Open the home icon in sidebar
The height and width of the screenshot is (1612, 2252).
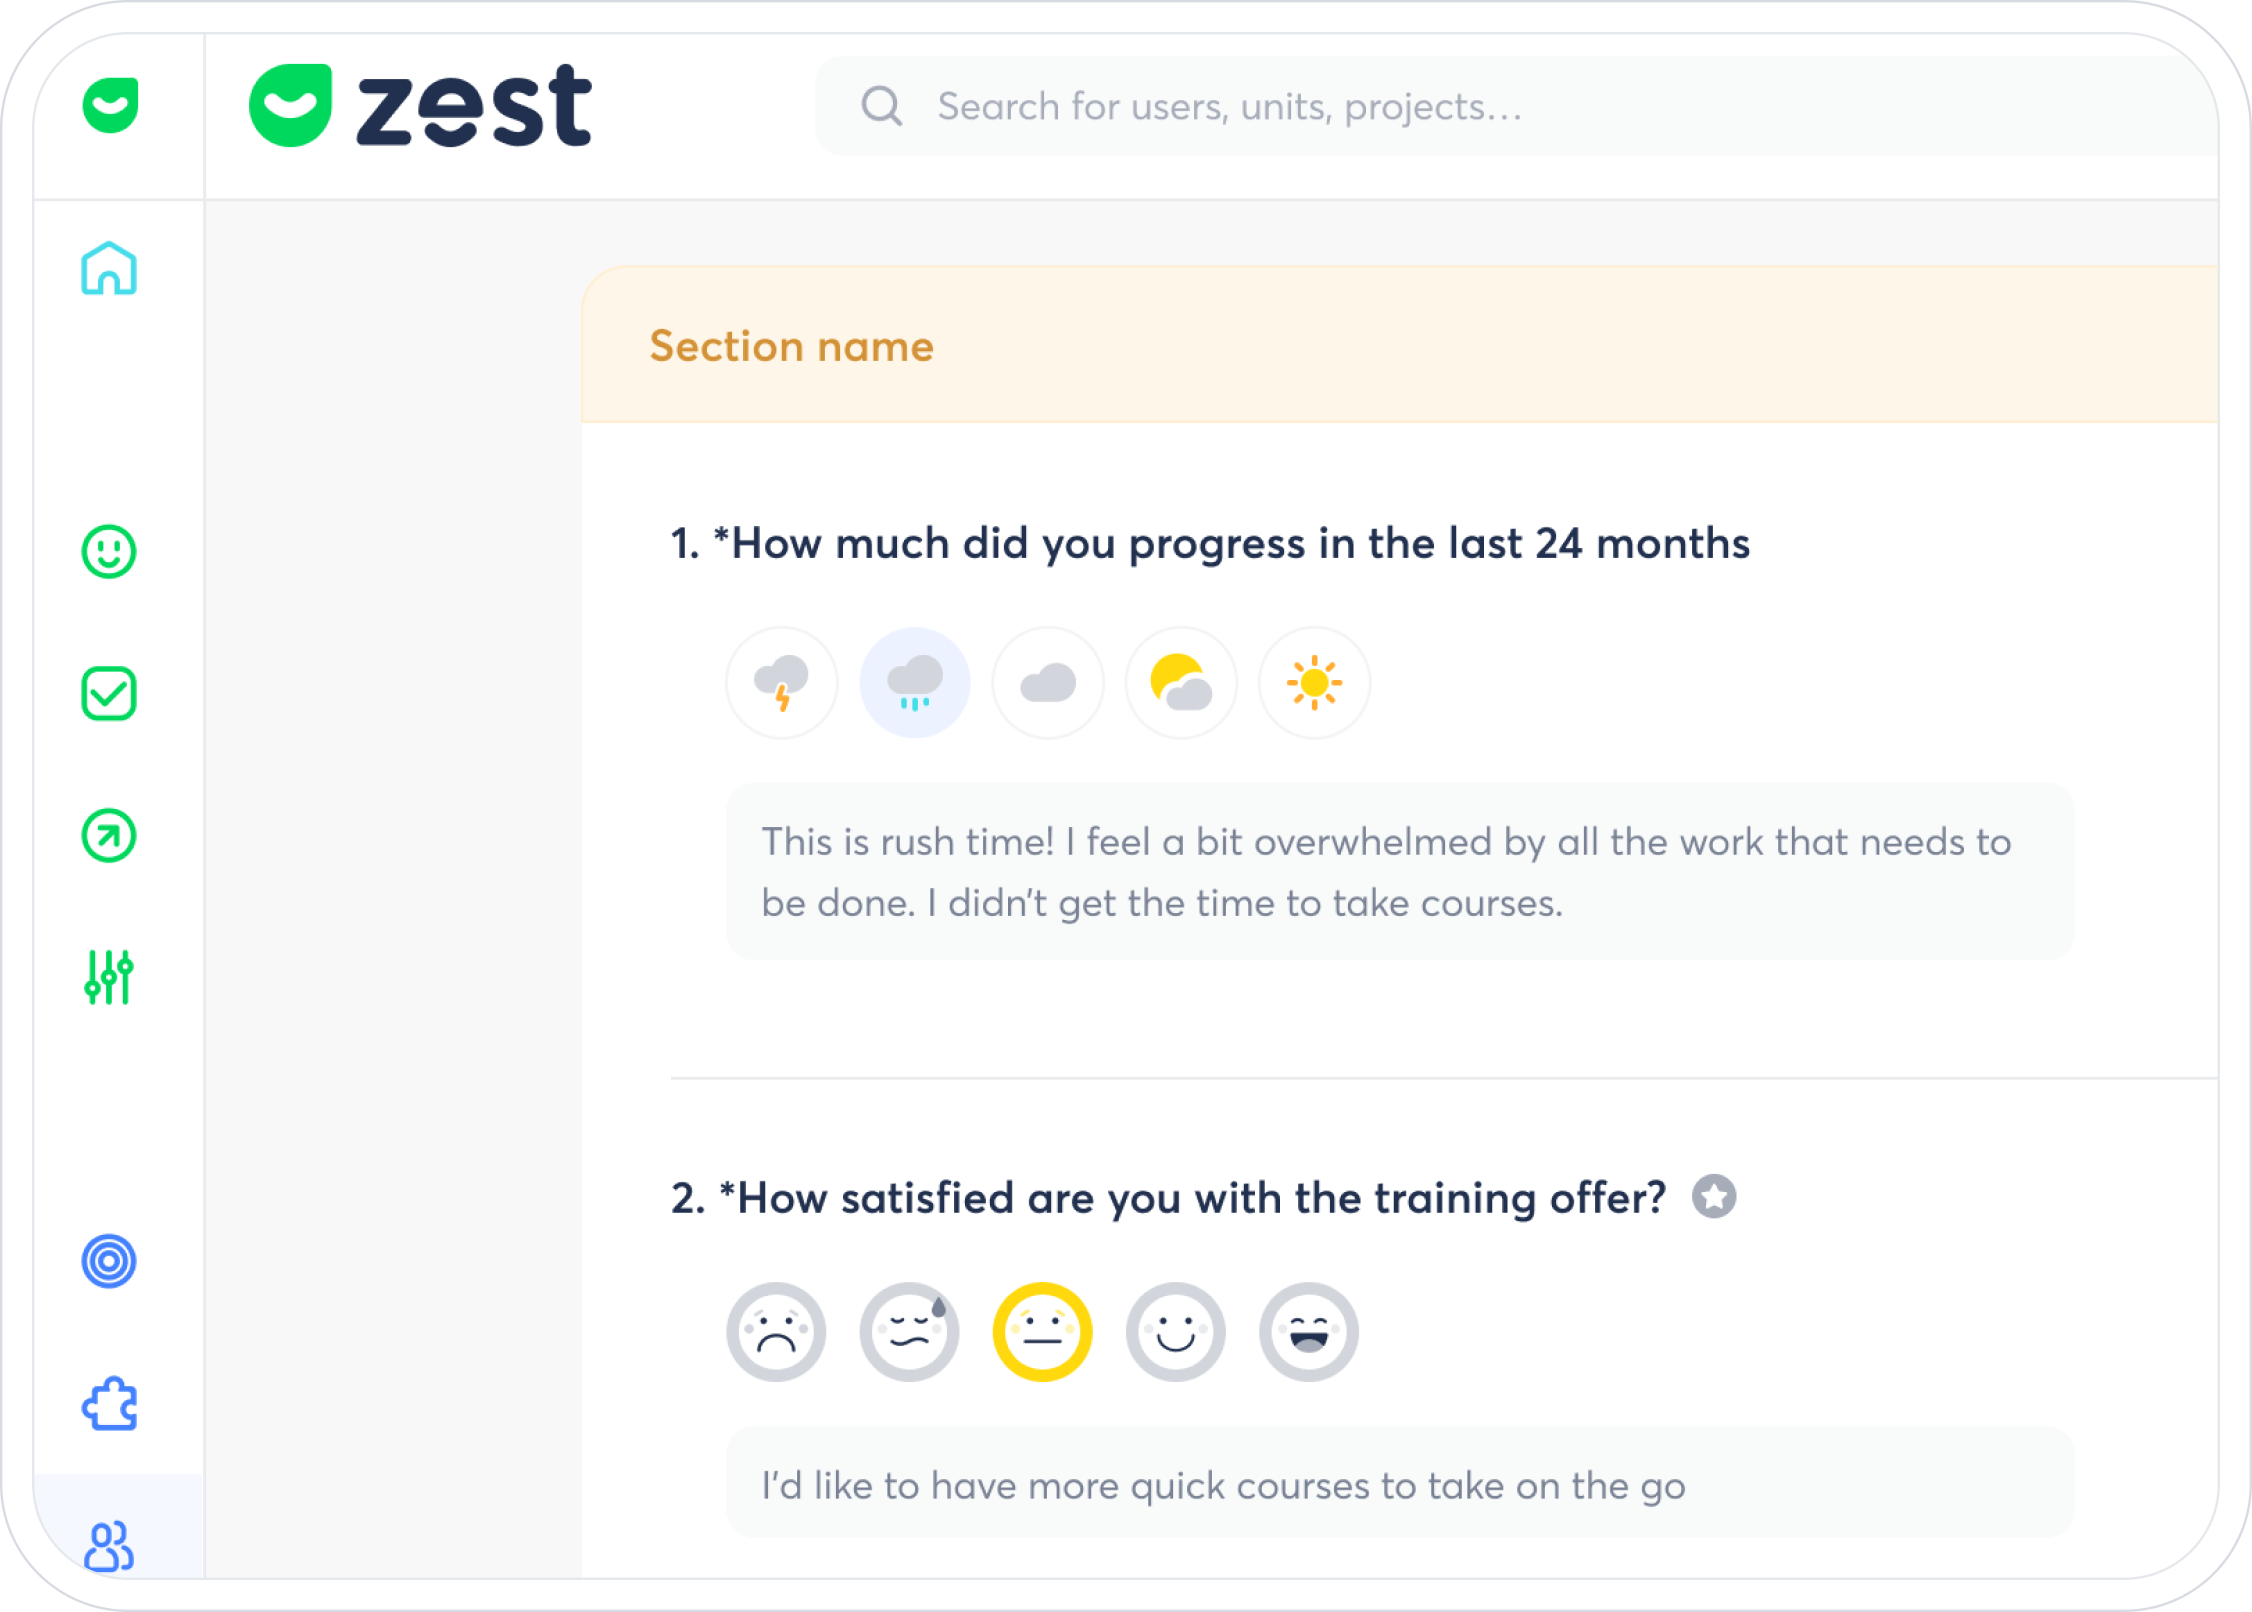point(109,269)
